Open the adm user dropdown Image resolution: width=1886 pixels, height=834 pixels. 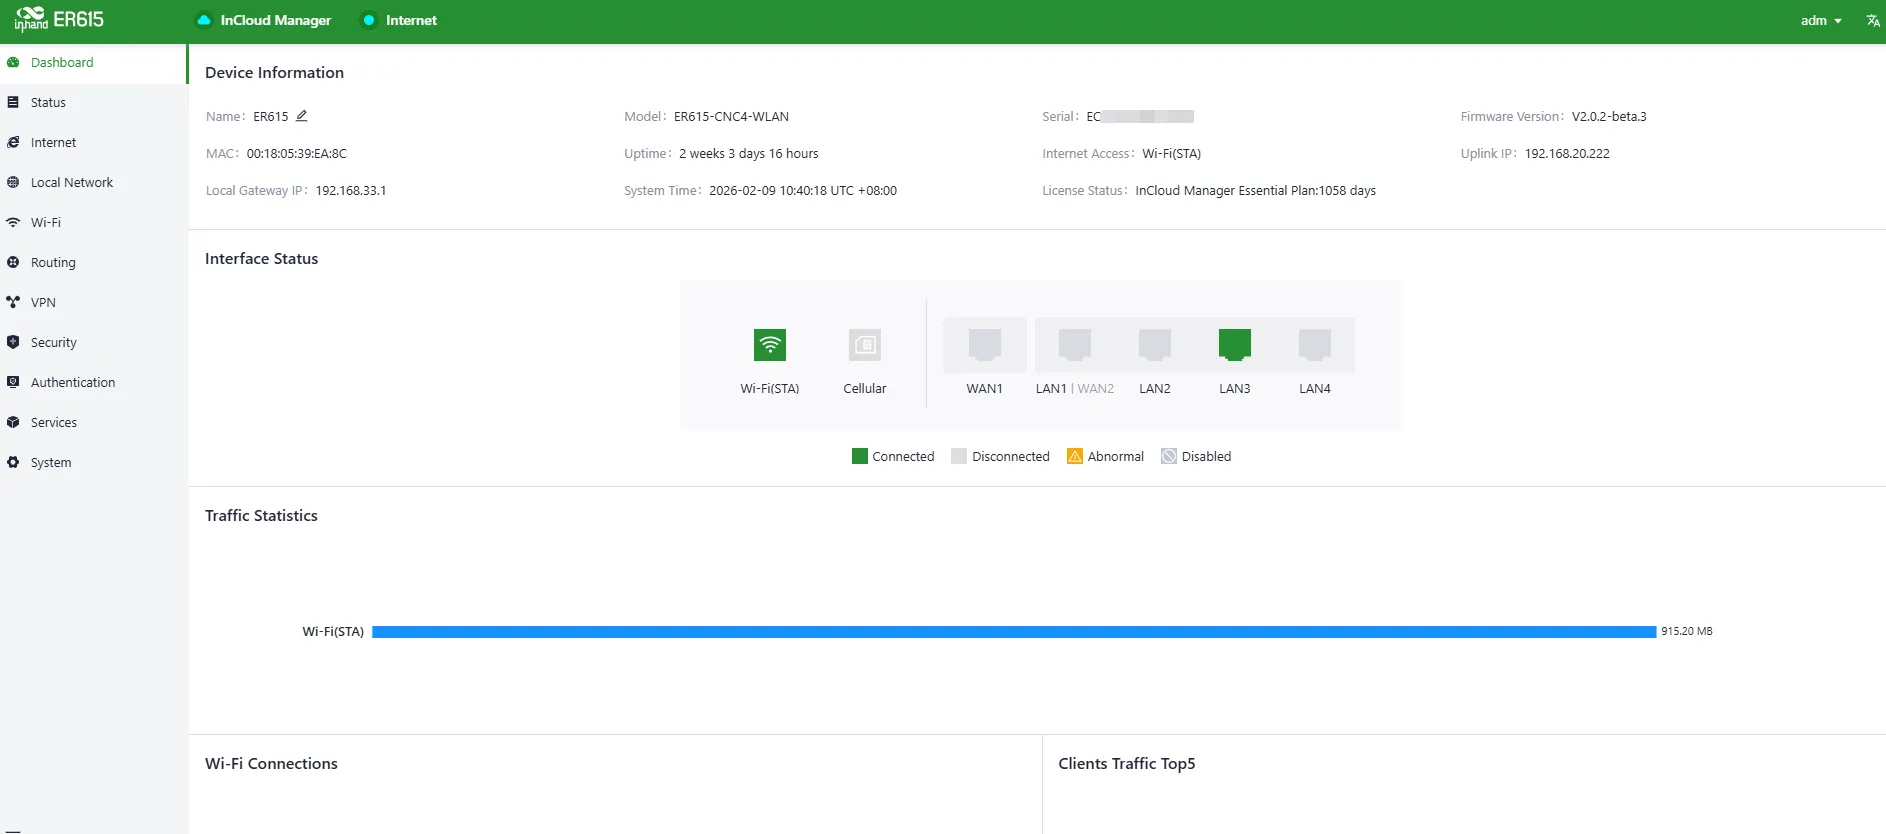click(1821, 20)
